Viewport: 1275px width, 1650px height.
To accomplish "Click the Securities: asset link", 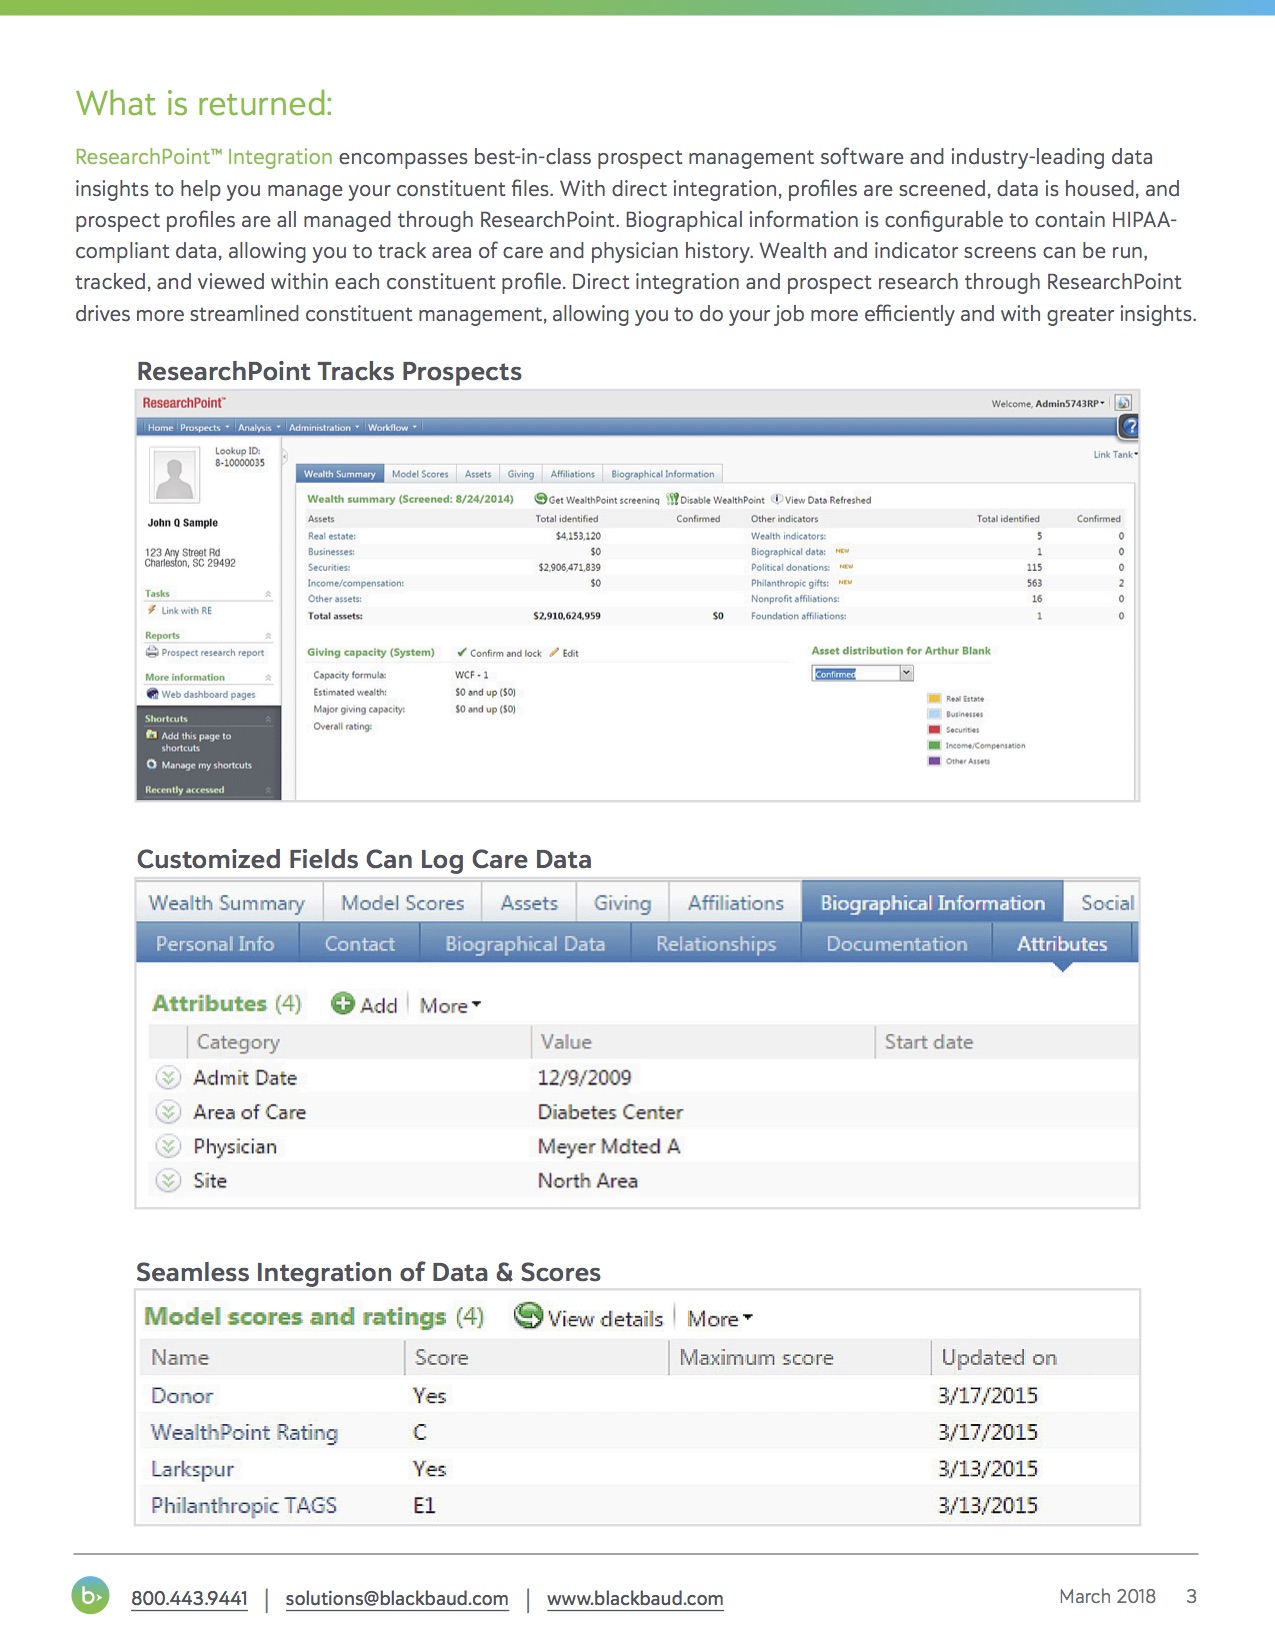I will click(329, 567).
